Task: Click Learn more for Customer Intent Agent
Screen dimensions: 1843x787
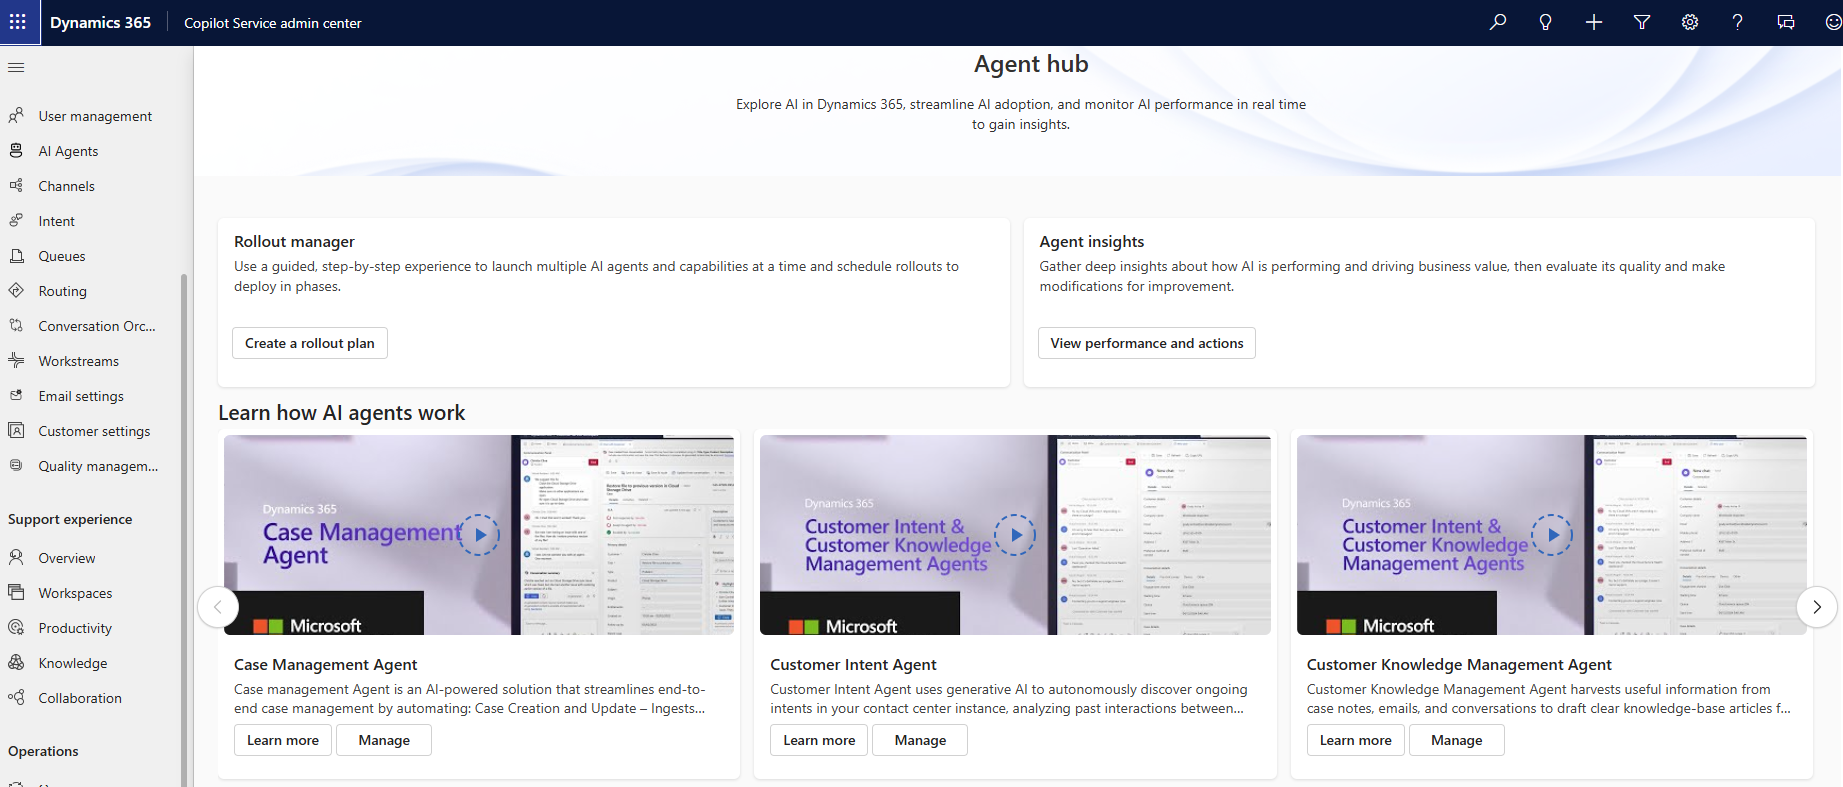Action: pos(819,740)
